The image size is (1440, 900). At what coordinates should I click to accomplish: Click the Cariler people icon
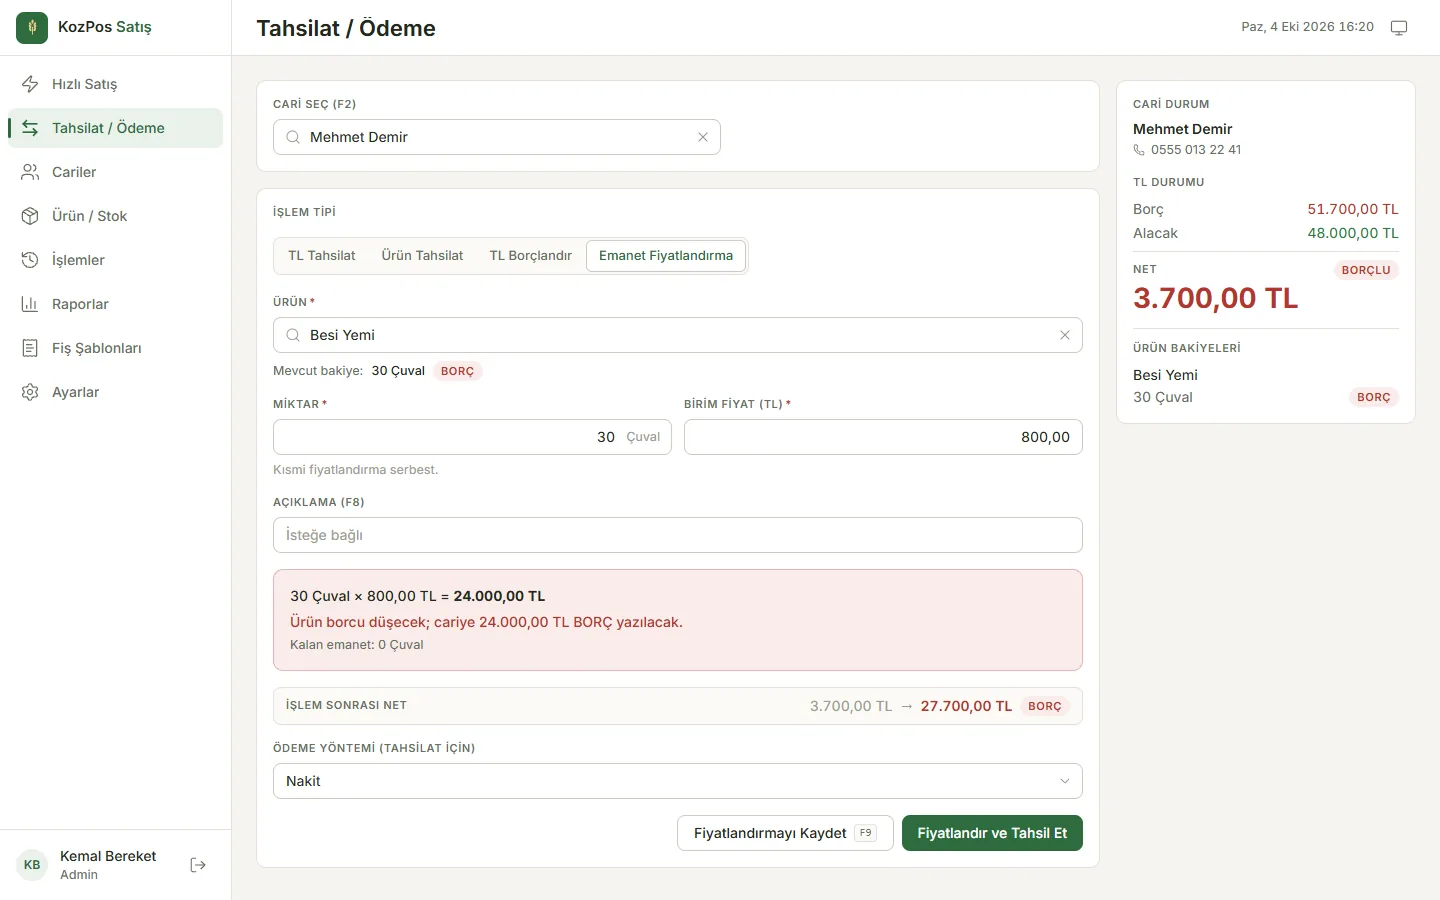pos(30,172)
